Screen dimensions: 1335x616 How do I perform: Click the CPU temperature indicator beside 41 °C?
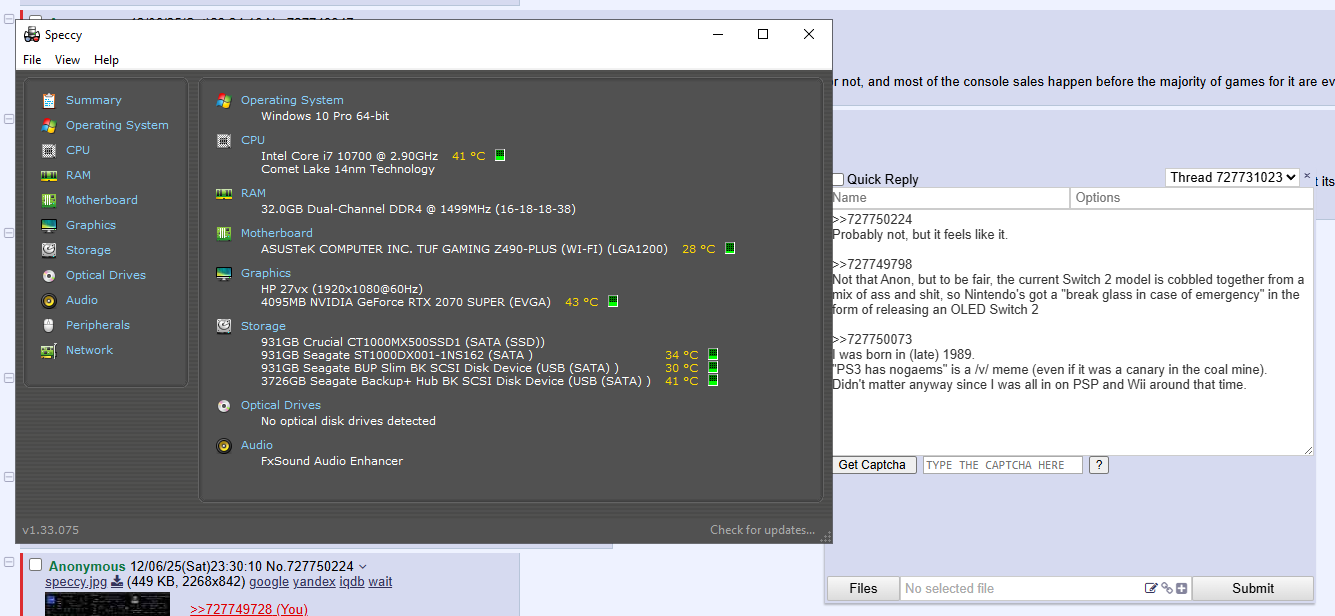click(500, 155)
